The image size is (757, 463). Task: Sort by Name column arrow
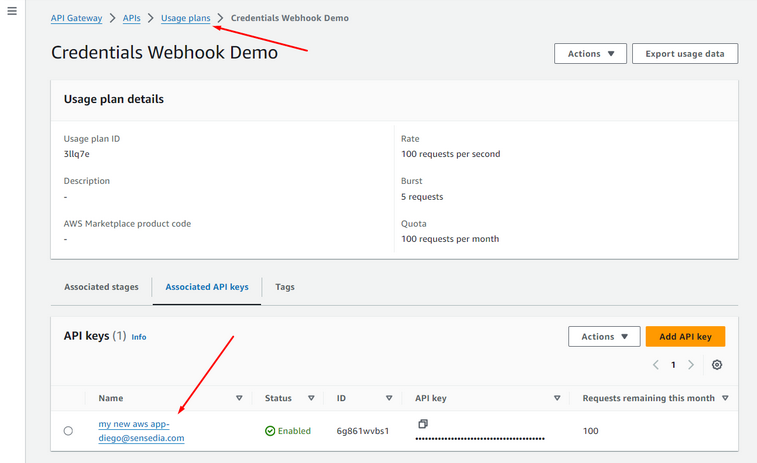239,398
